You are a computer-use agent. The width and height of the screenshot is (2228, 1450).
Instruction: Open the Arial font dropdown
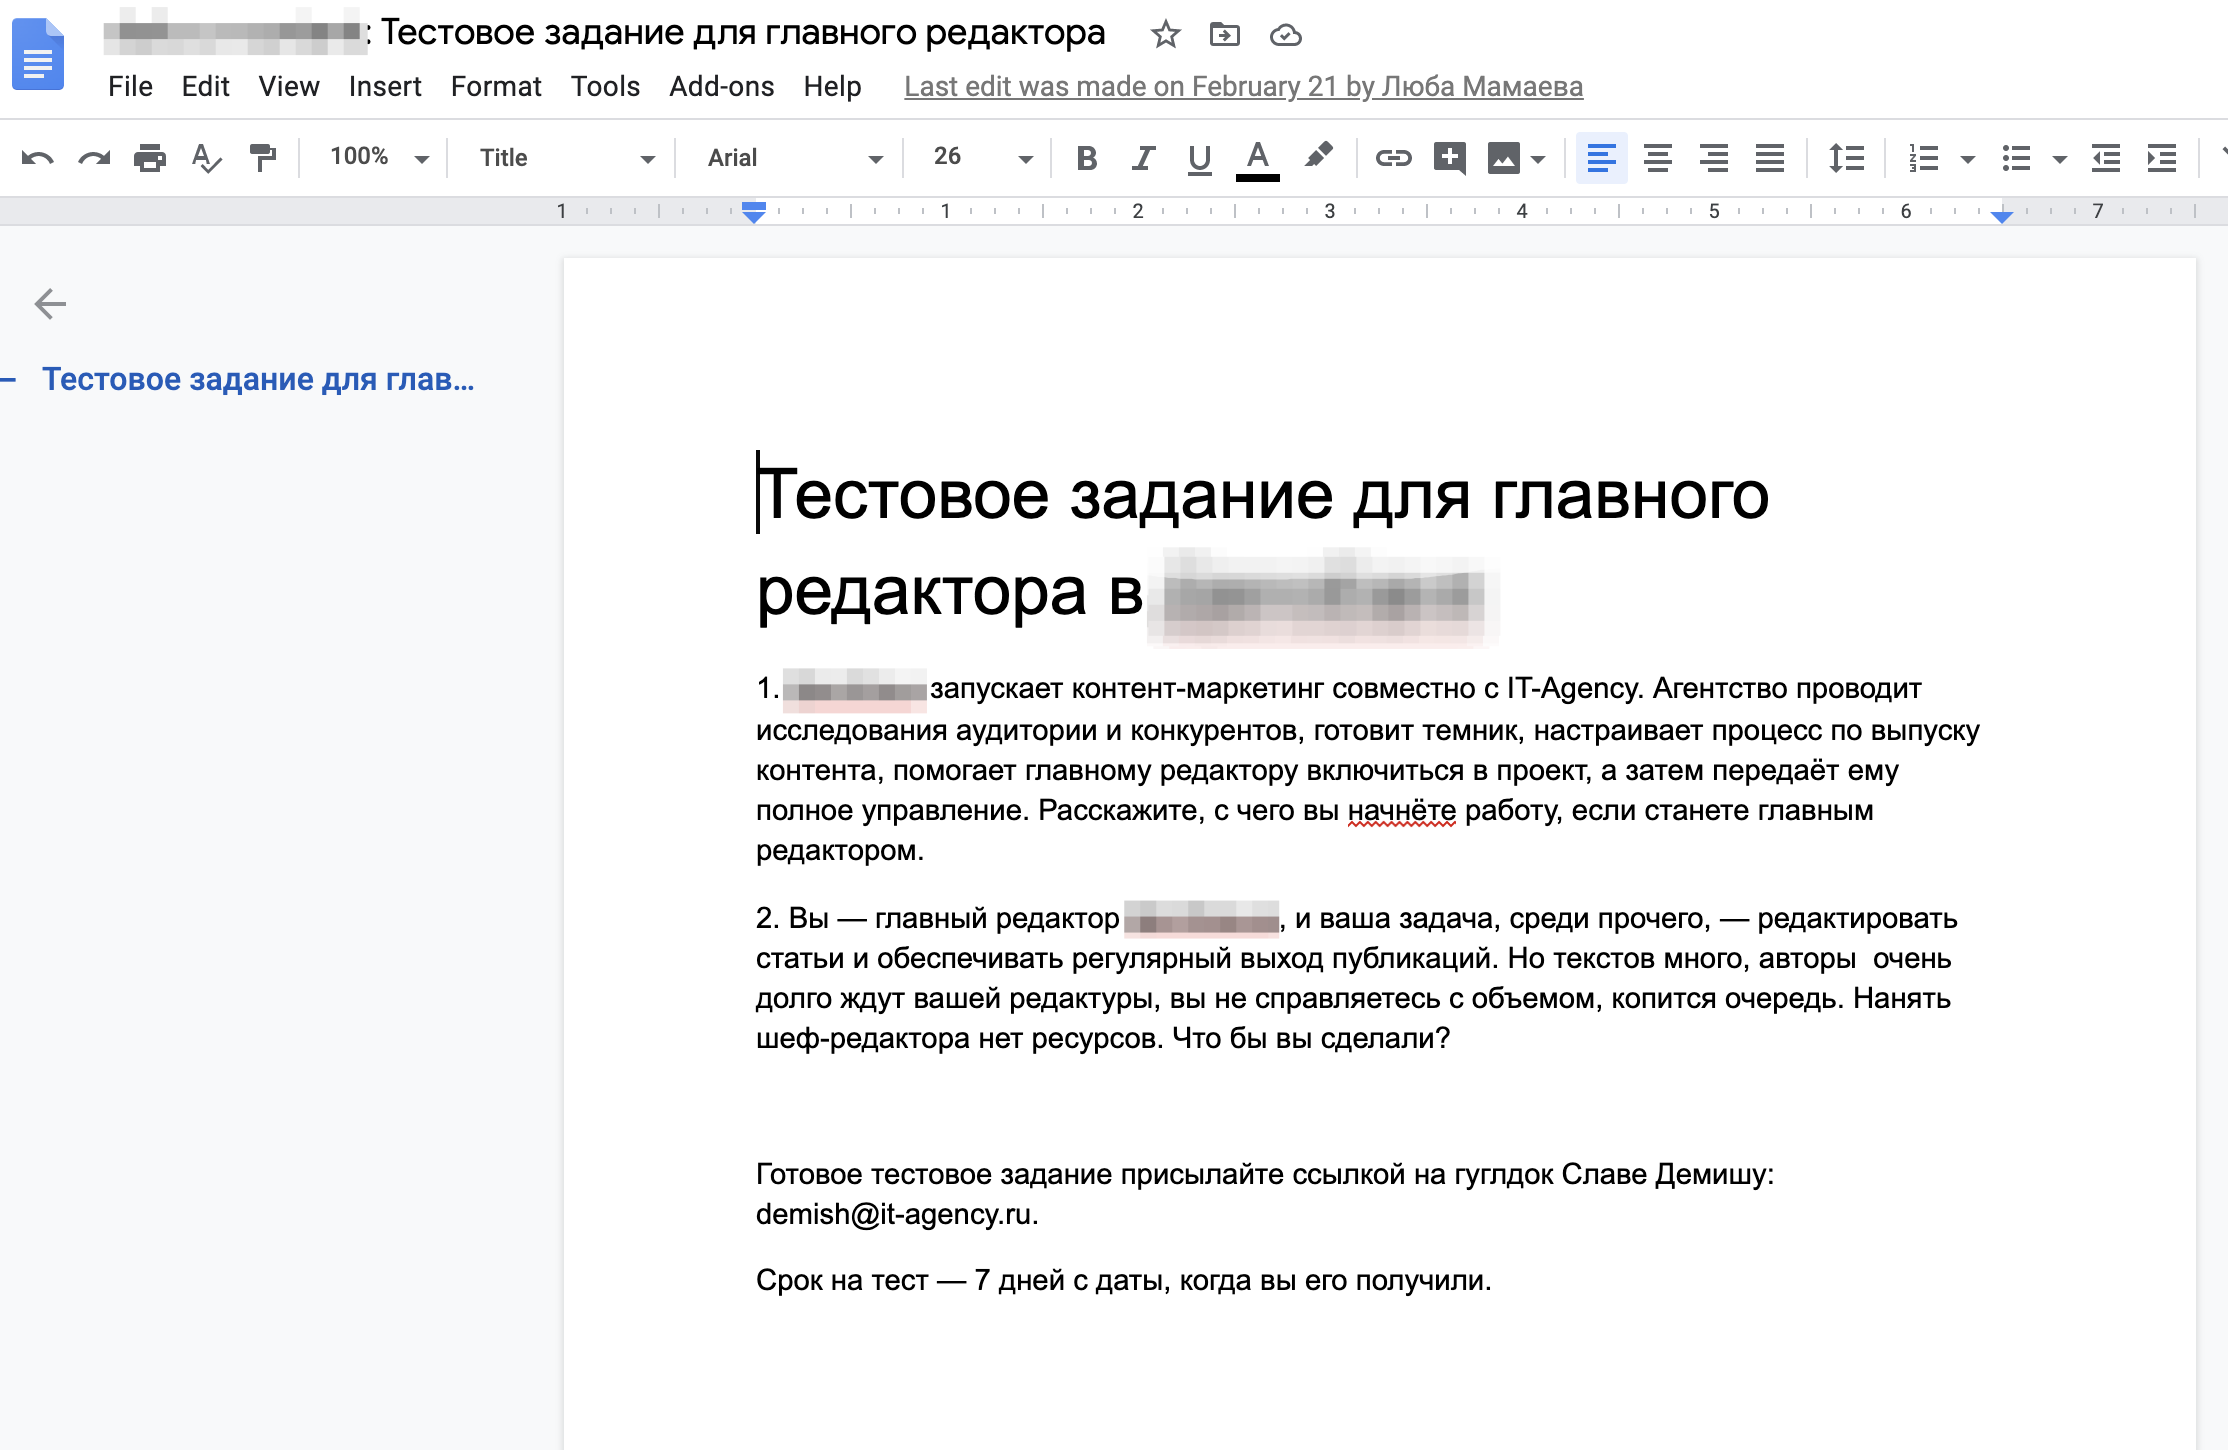tap(794, 158)
